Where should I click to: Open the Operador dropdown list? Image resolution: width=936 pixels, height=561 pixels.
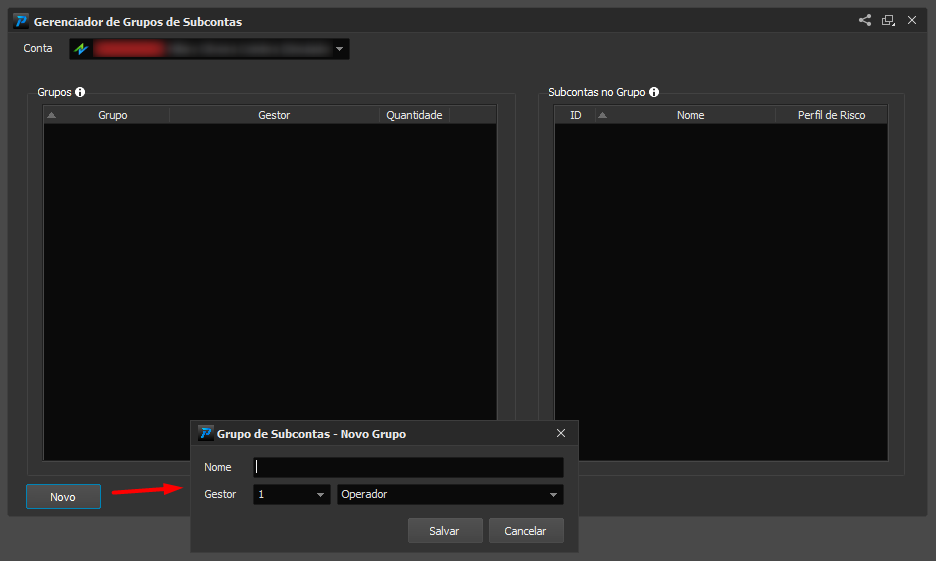[450, 494]
